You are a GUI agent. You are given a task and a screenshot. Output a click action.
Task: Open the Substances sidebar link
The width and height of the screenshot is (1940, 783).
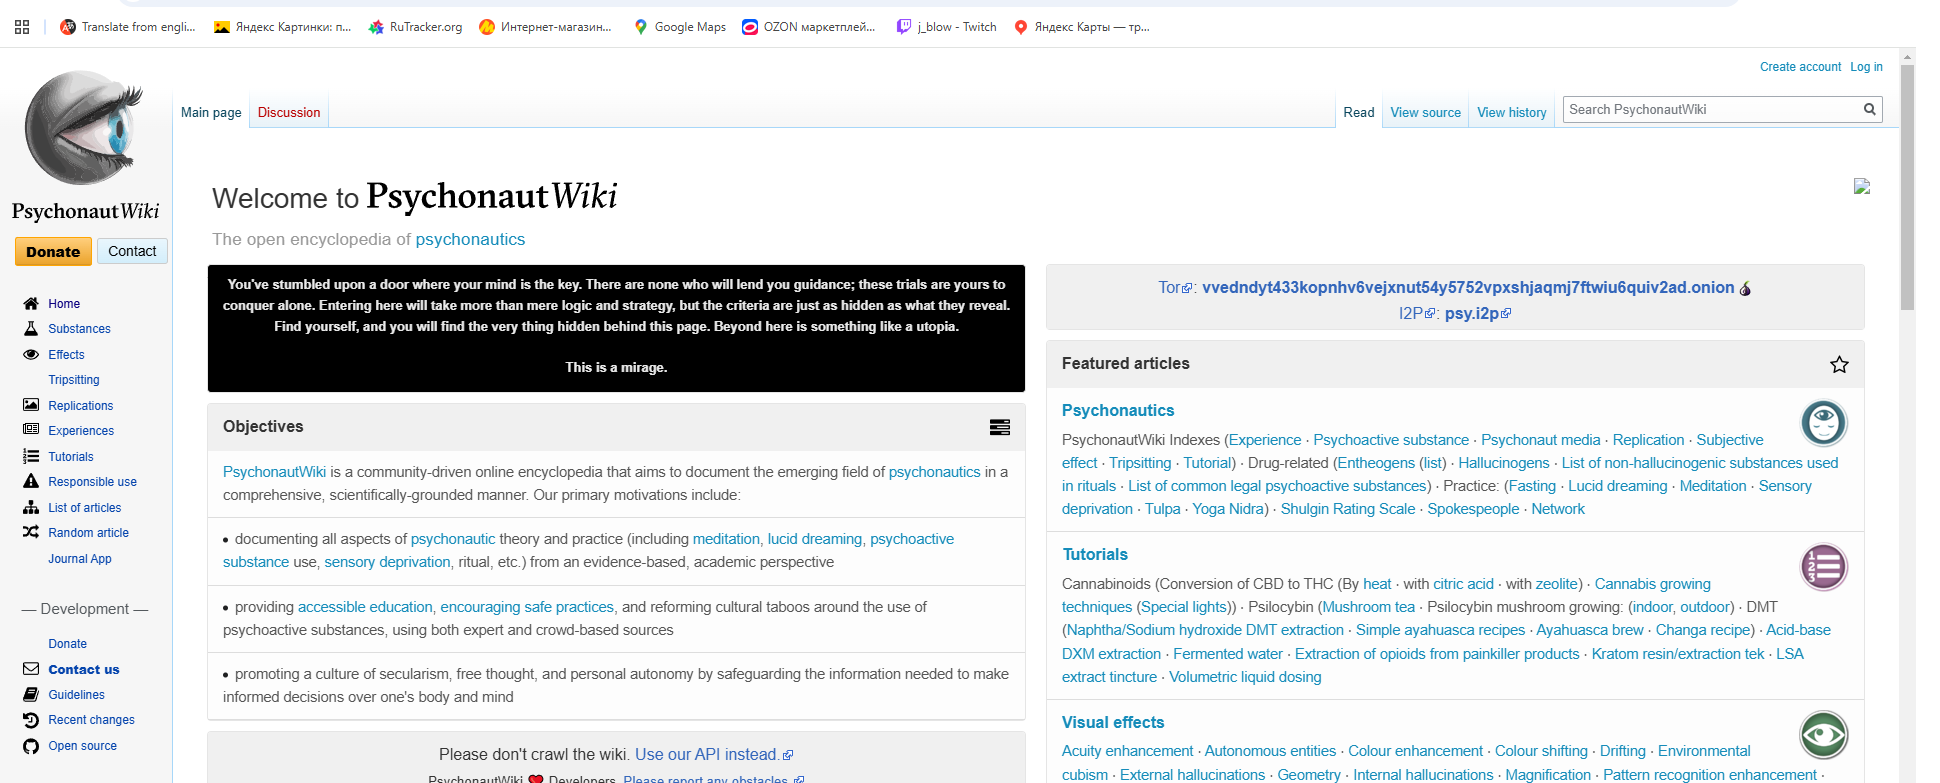tap(79, 329)
